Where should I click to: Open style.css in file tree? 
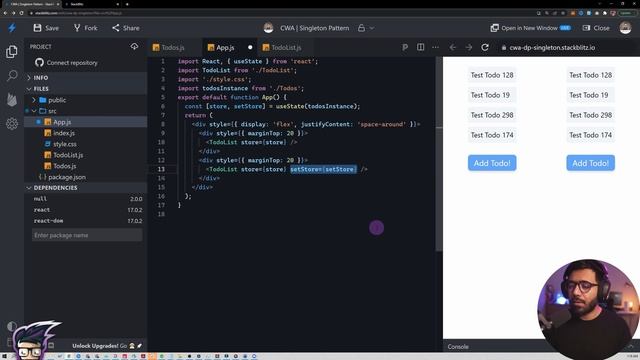tap(86, 144)
